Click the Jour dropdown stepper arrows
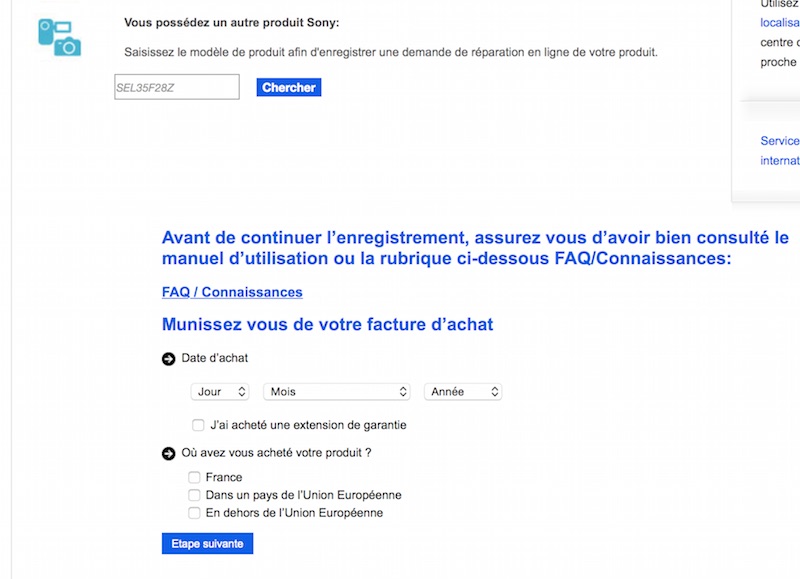This screenshot has width=800, height=579. [242, 392]
